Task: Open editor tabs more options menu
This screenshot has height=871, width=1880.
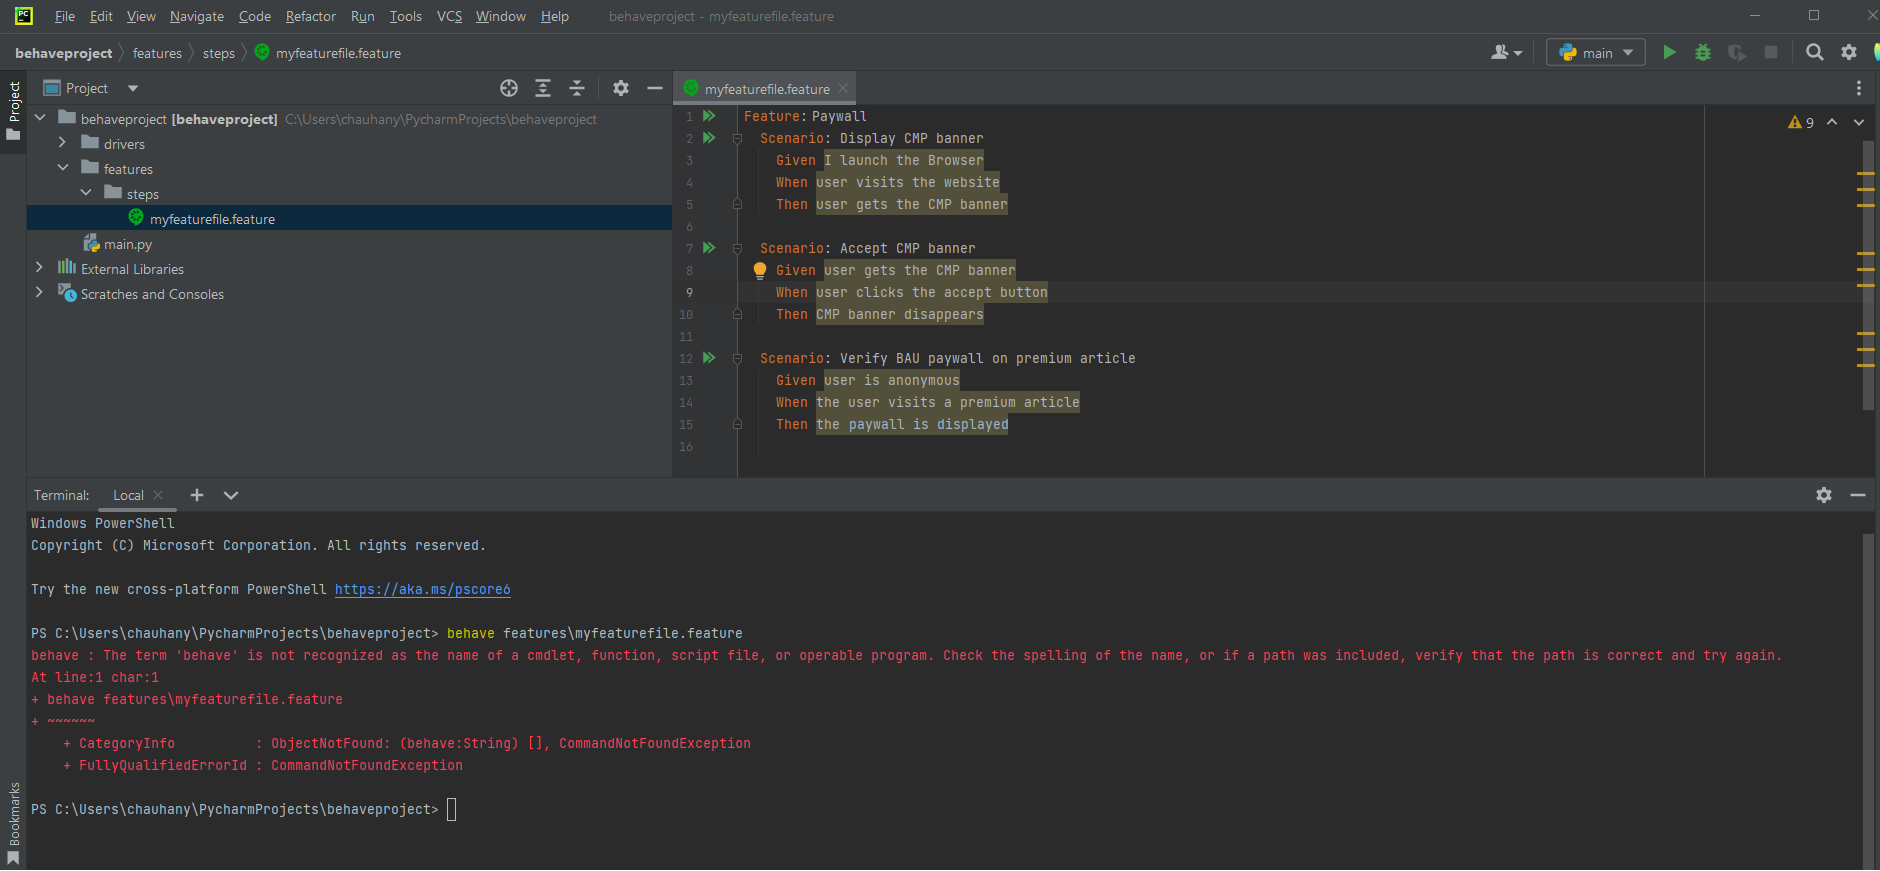Action: [1859, 88]
